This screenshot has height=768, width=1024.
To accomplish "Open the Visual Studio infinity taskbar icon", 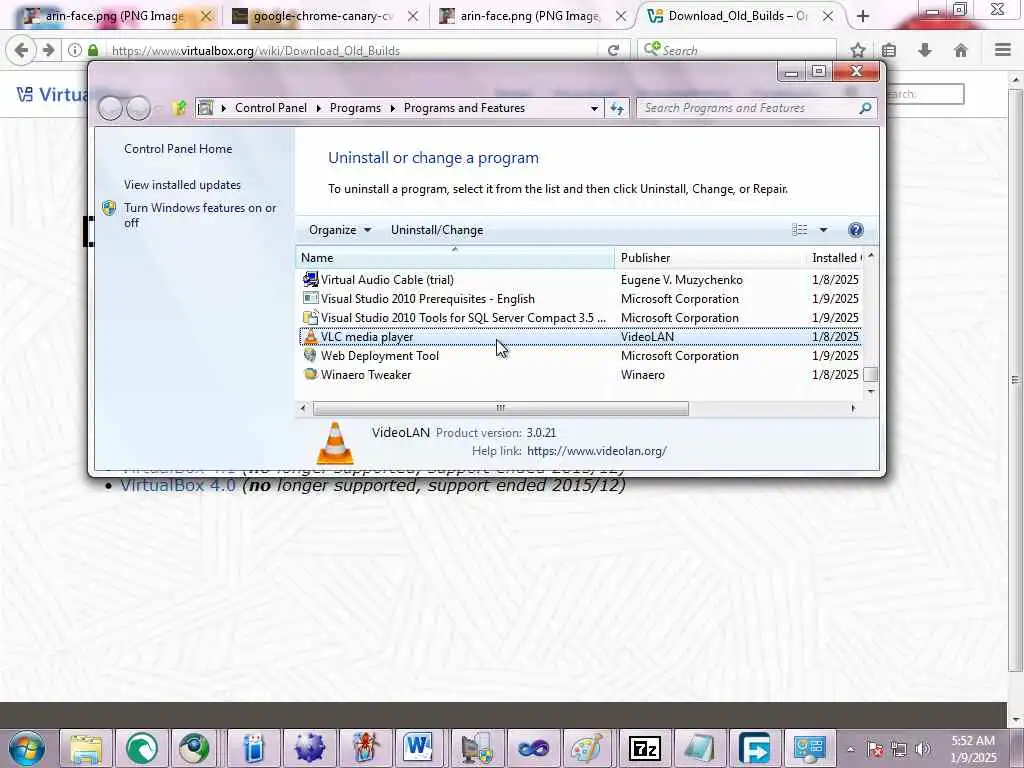I will click(532, 748).
